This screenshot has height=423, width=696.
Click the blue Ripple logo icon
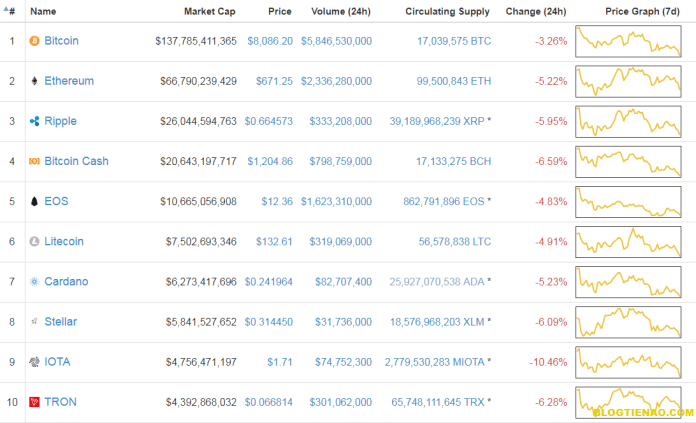[34, 121]
